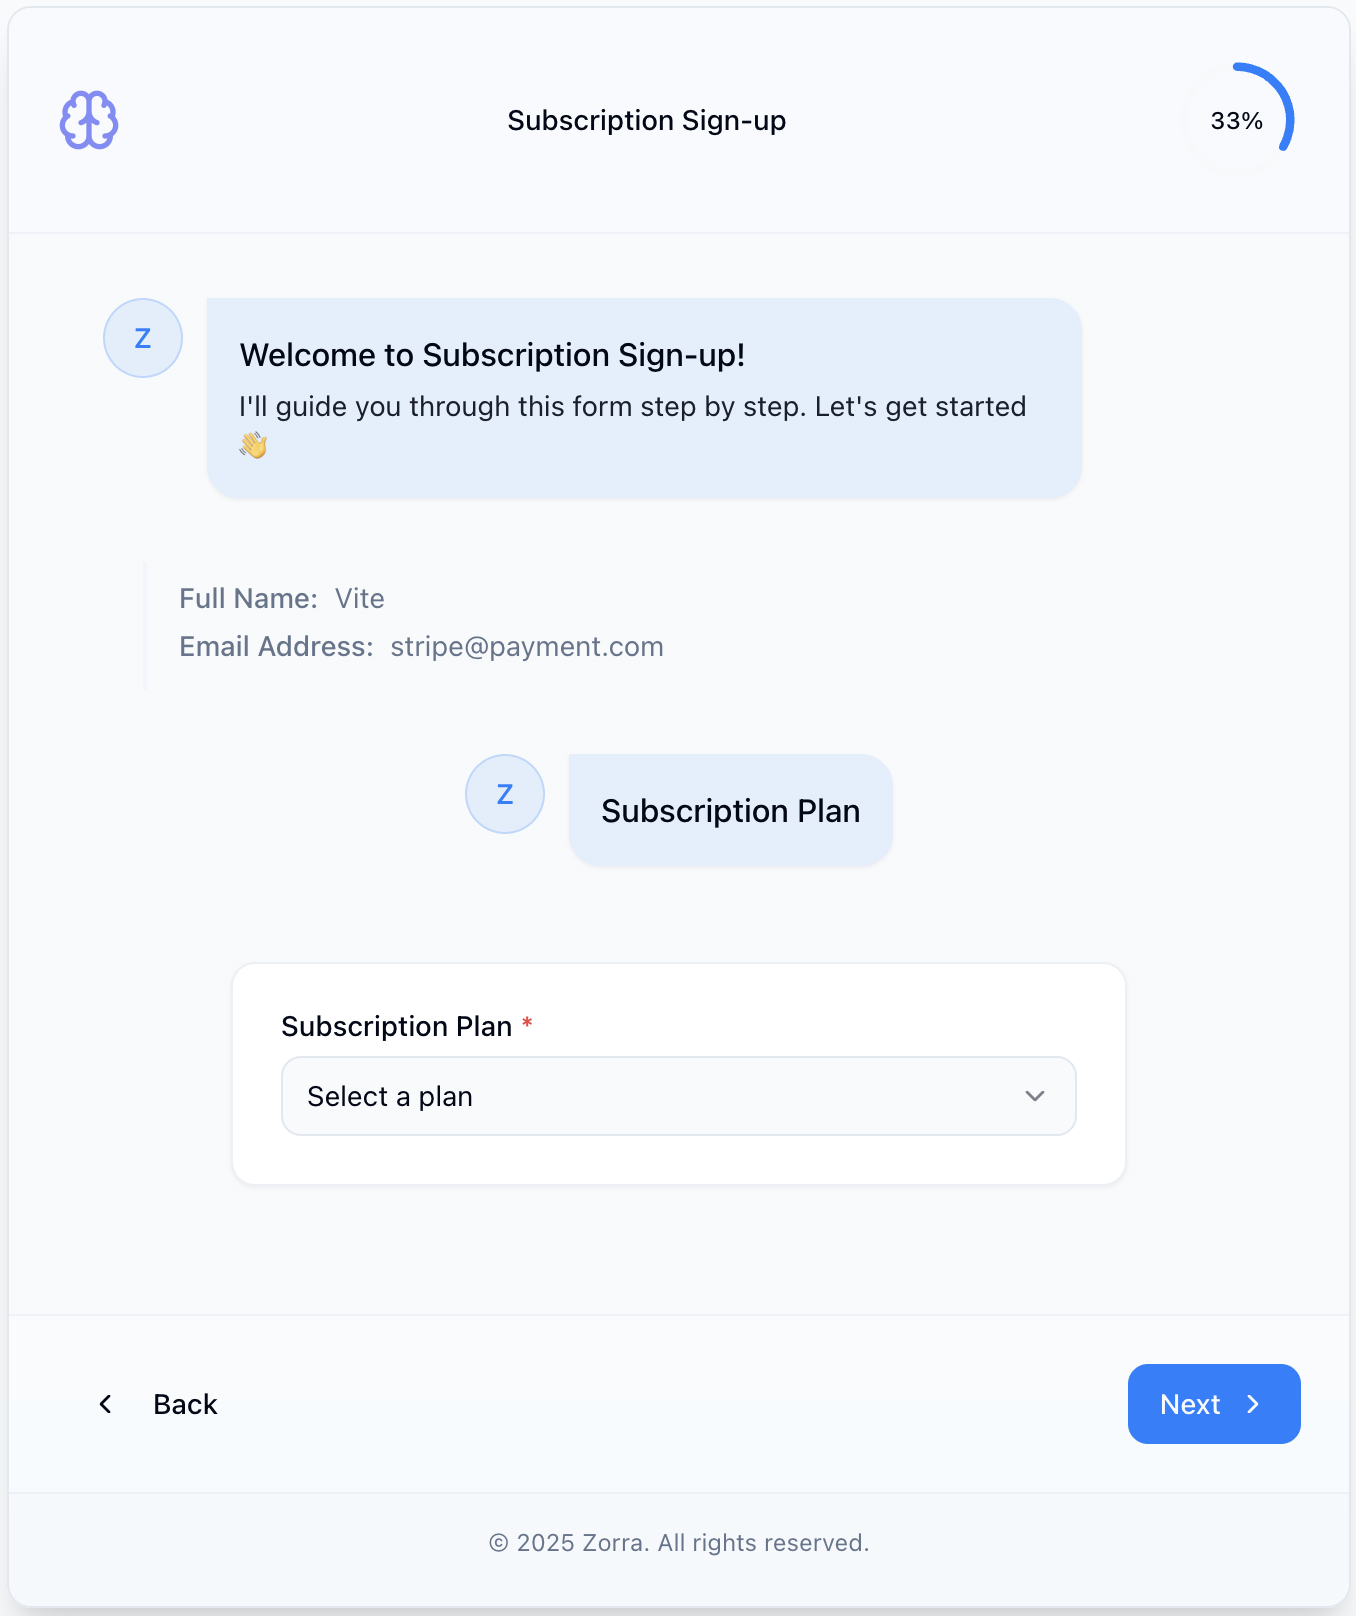Go to the next step with Next
This screenshot has width=1356, height=1616.
coord(1213,1404)
